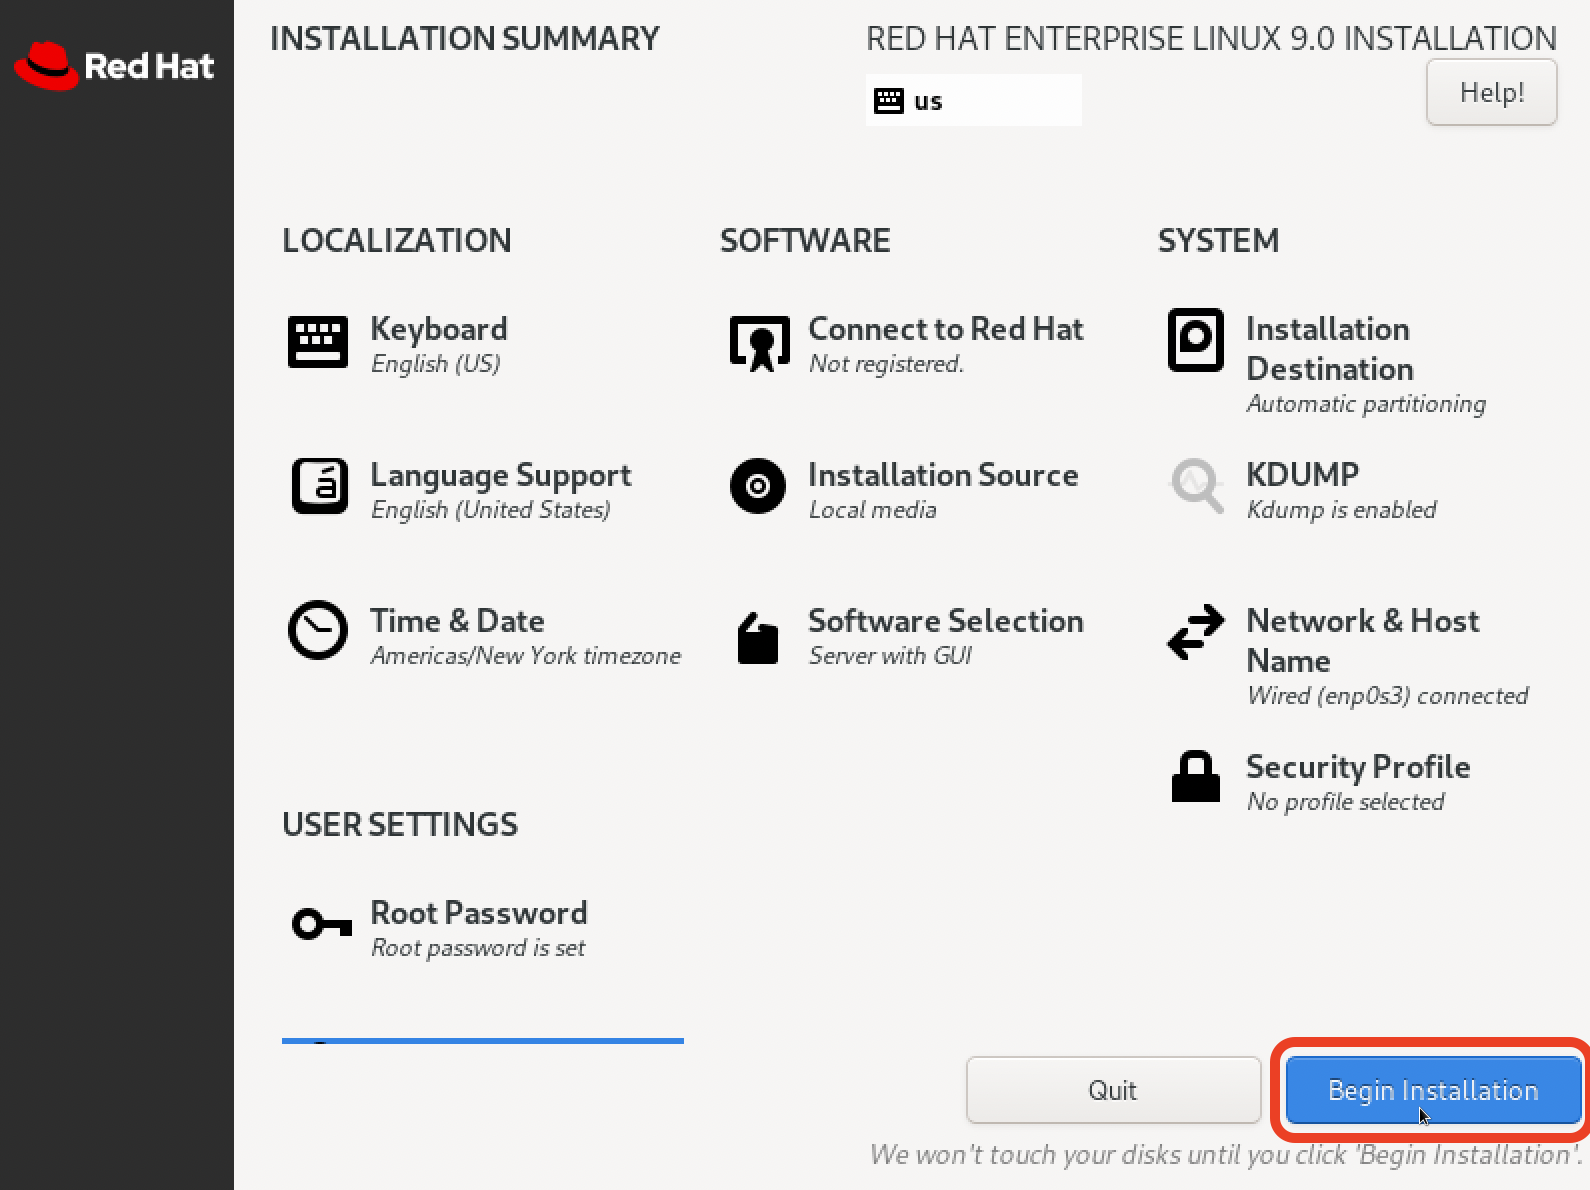
Task: Click 'Root password is set' status
Action: pyautogui.click(x=478, y=948)
